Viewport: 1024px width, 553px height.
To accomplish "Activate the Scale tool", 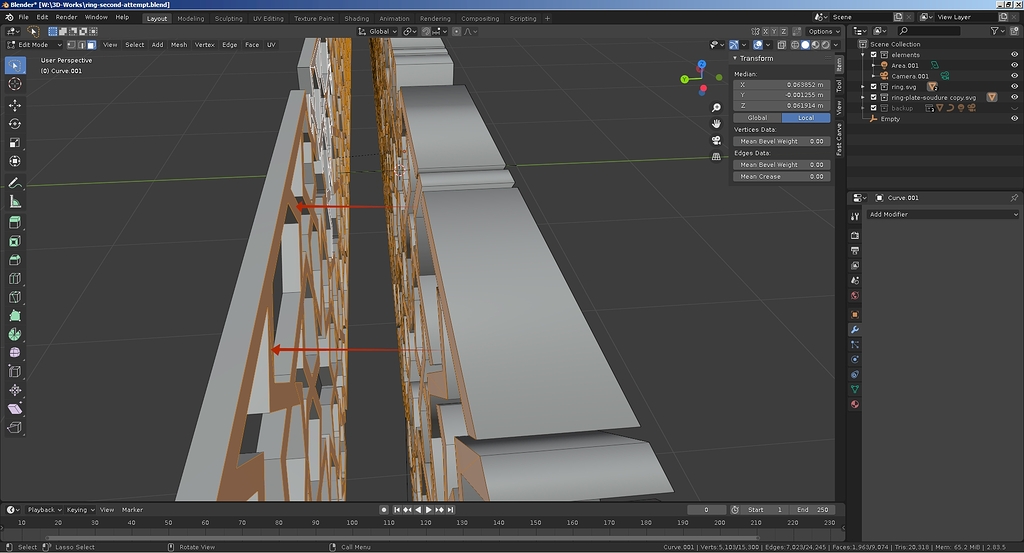I will (15, 142).
